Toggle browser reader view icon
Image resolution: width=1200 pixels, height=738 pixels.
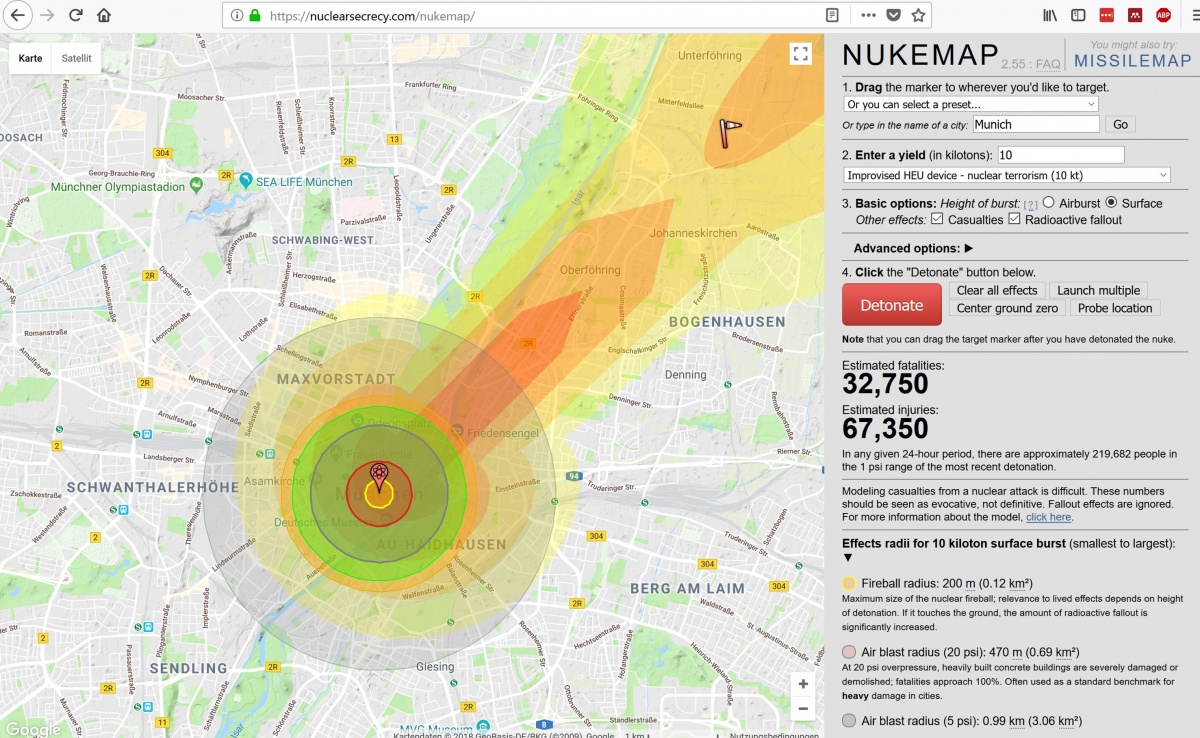point(832,15)
